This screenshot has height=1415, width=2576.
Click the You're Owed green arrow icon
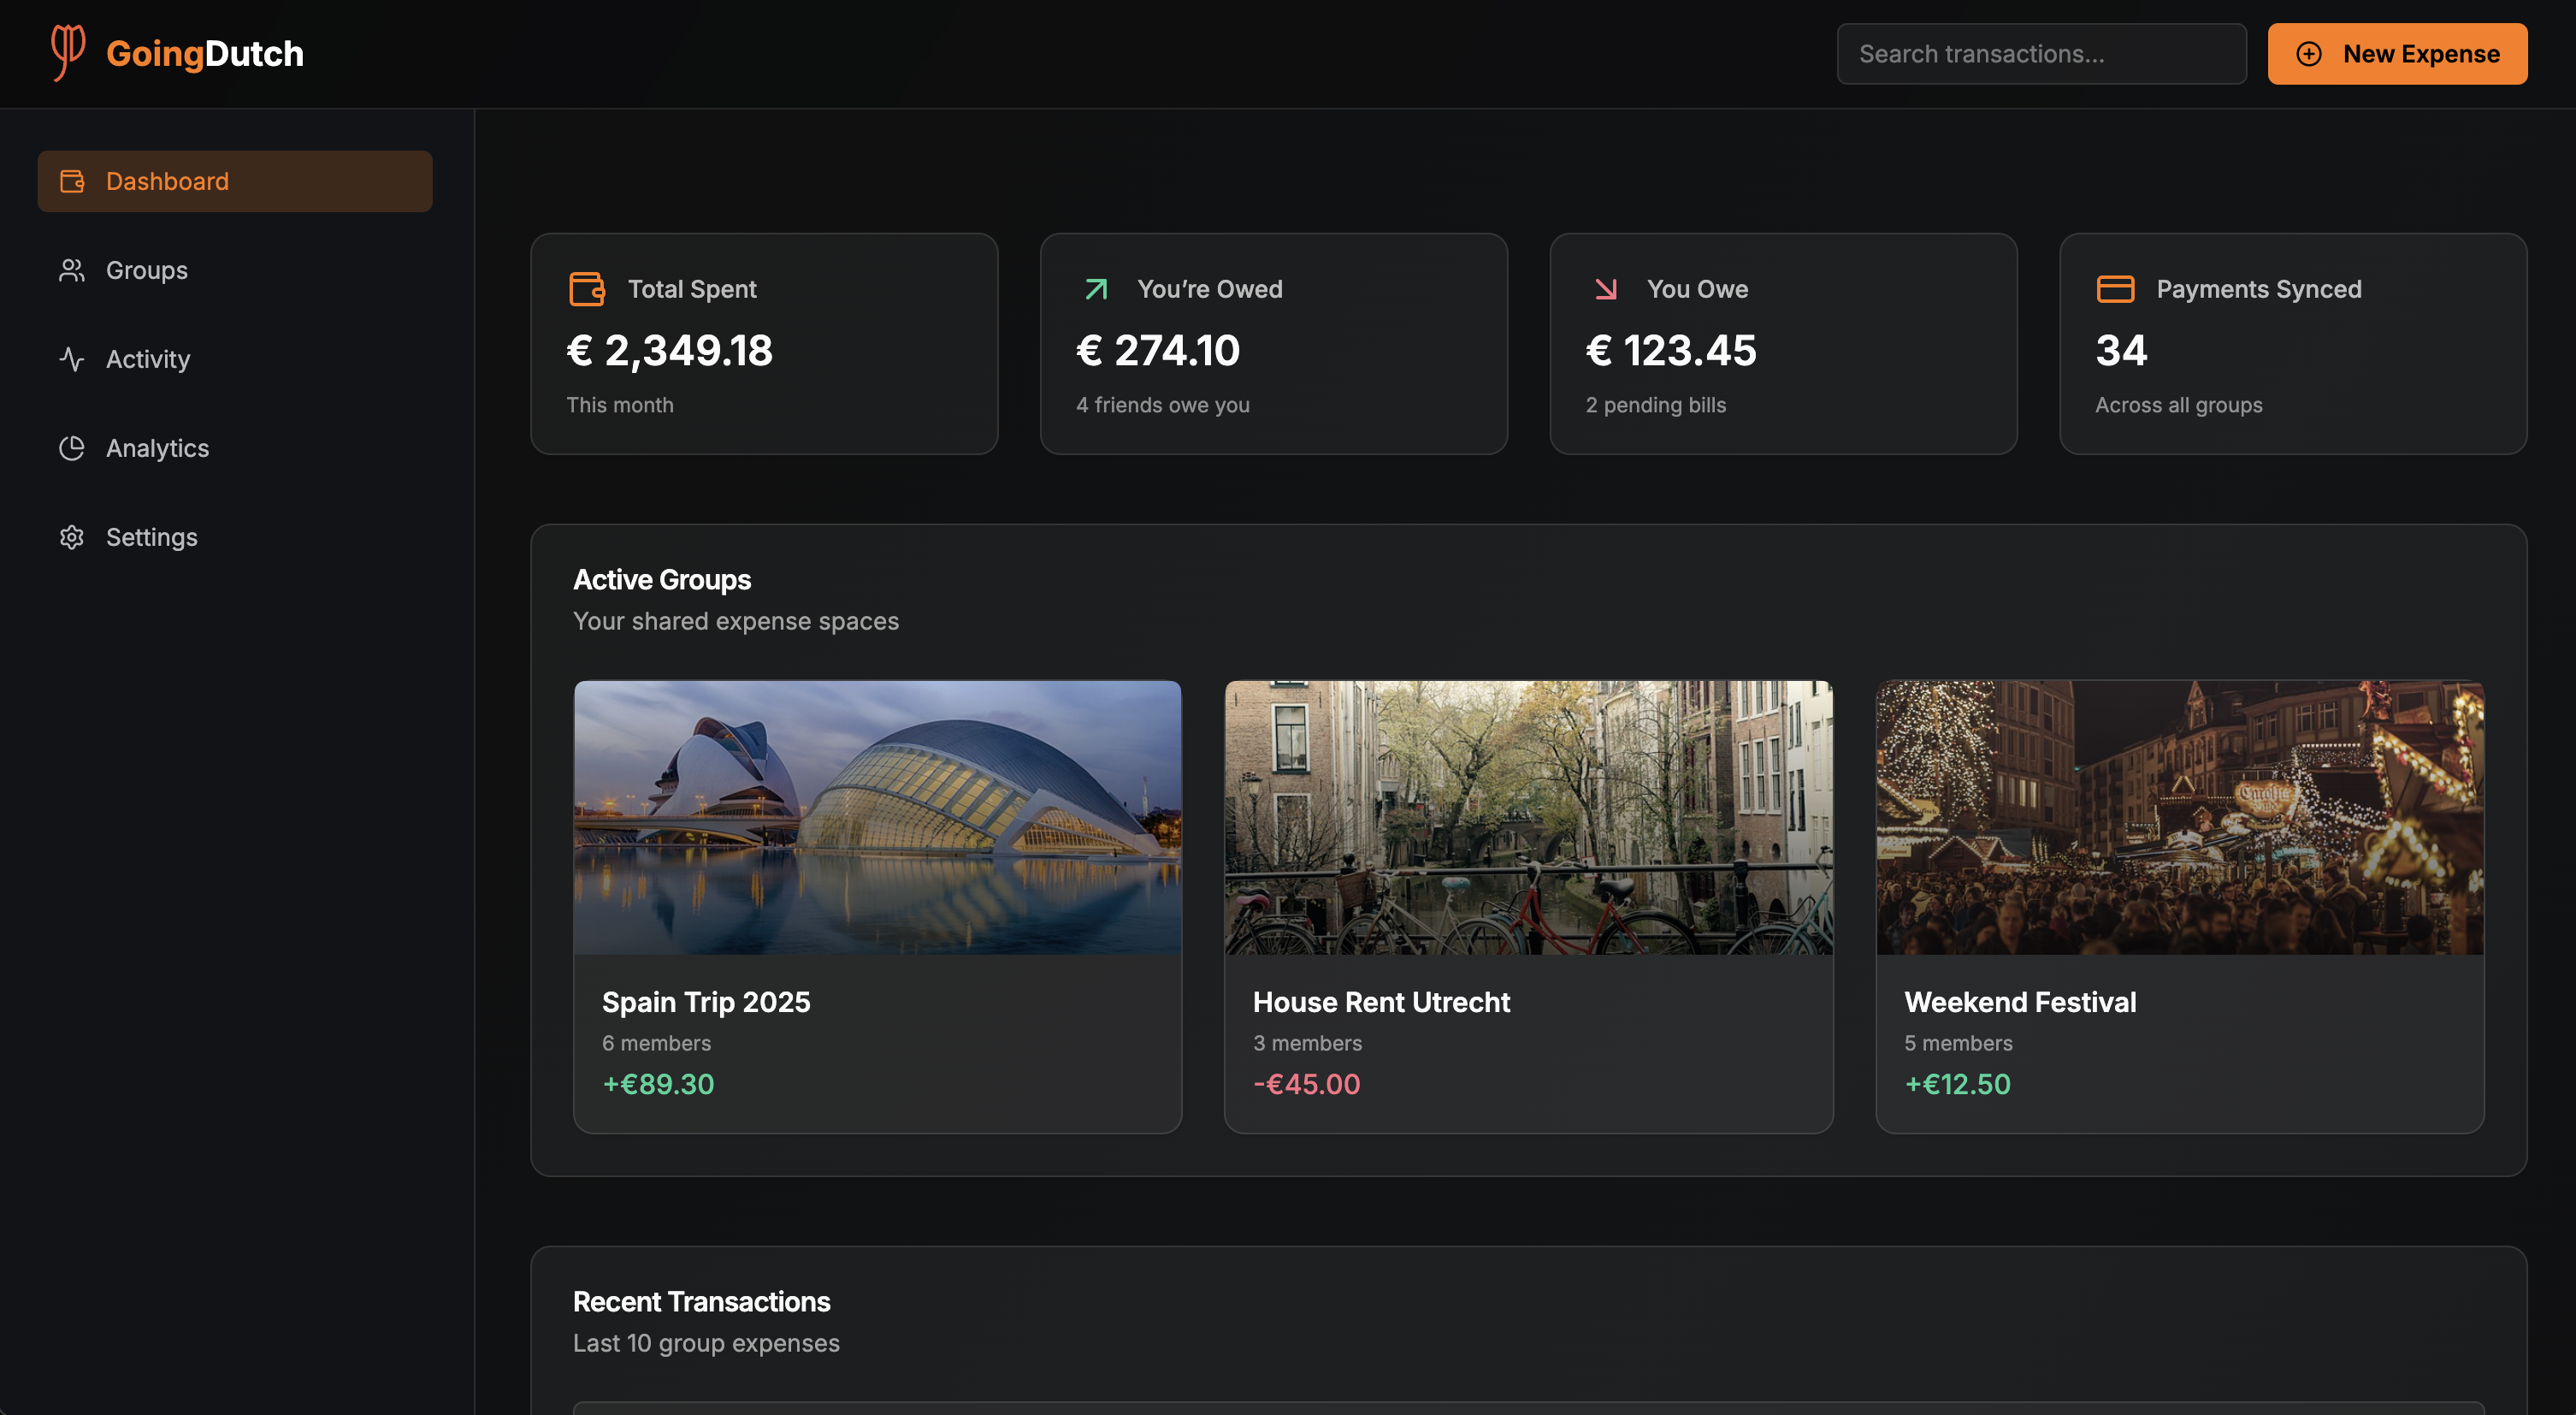tap(1096, 289)
